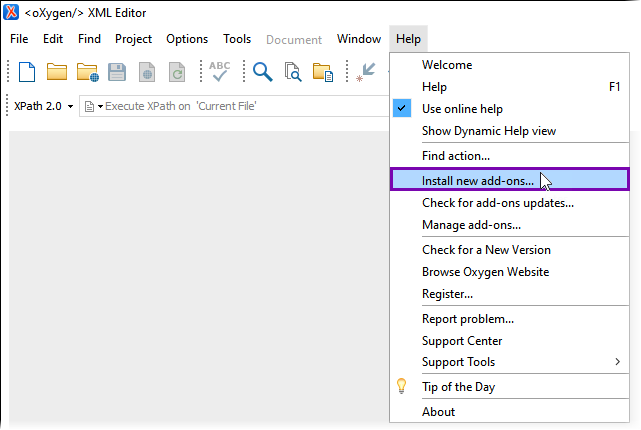The image size is (641, 430).
Task: Click the blue arrow last-modification icon
Action: coord(366,72)
